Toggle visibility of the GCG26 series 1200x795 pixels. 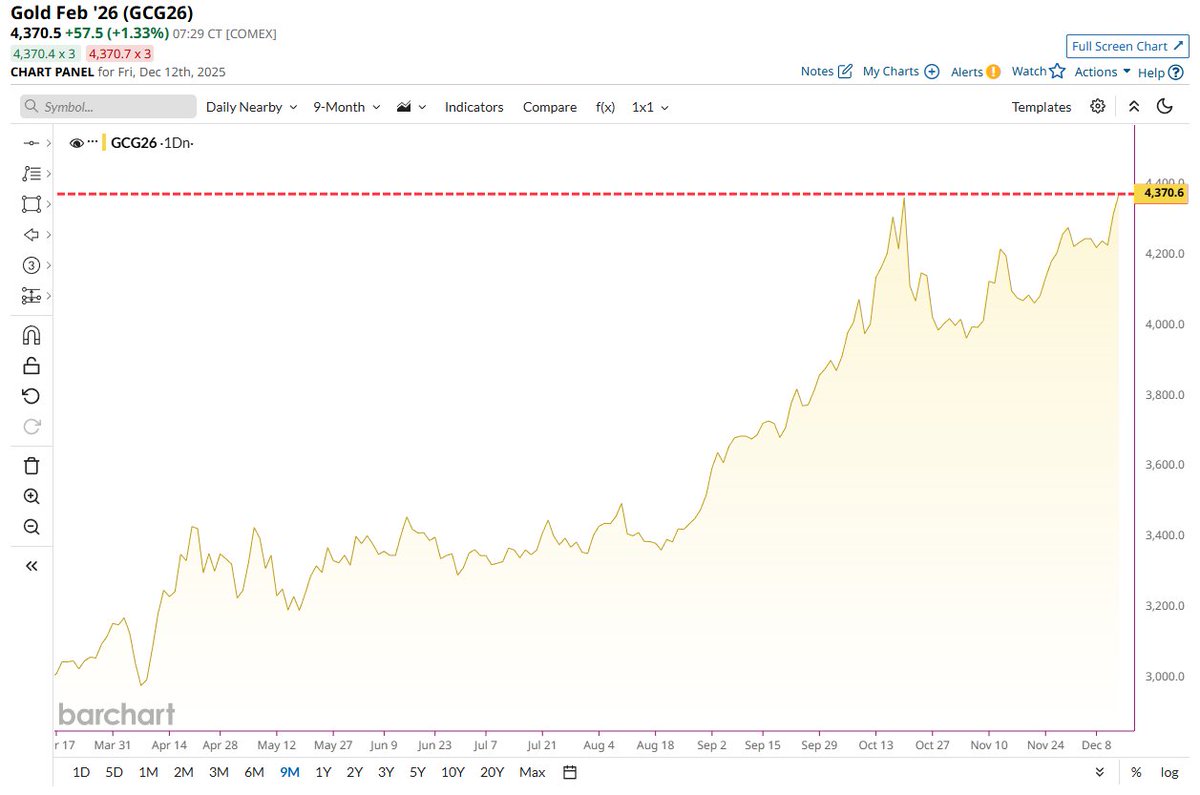click(77, 143)
